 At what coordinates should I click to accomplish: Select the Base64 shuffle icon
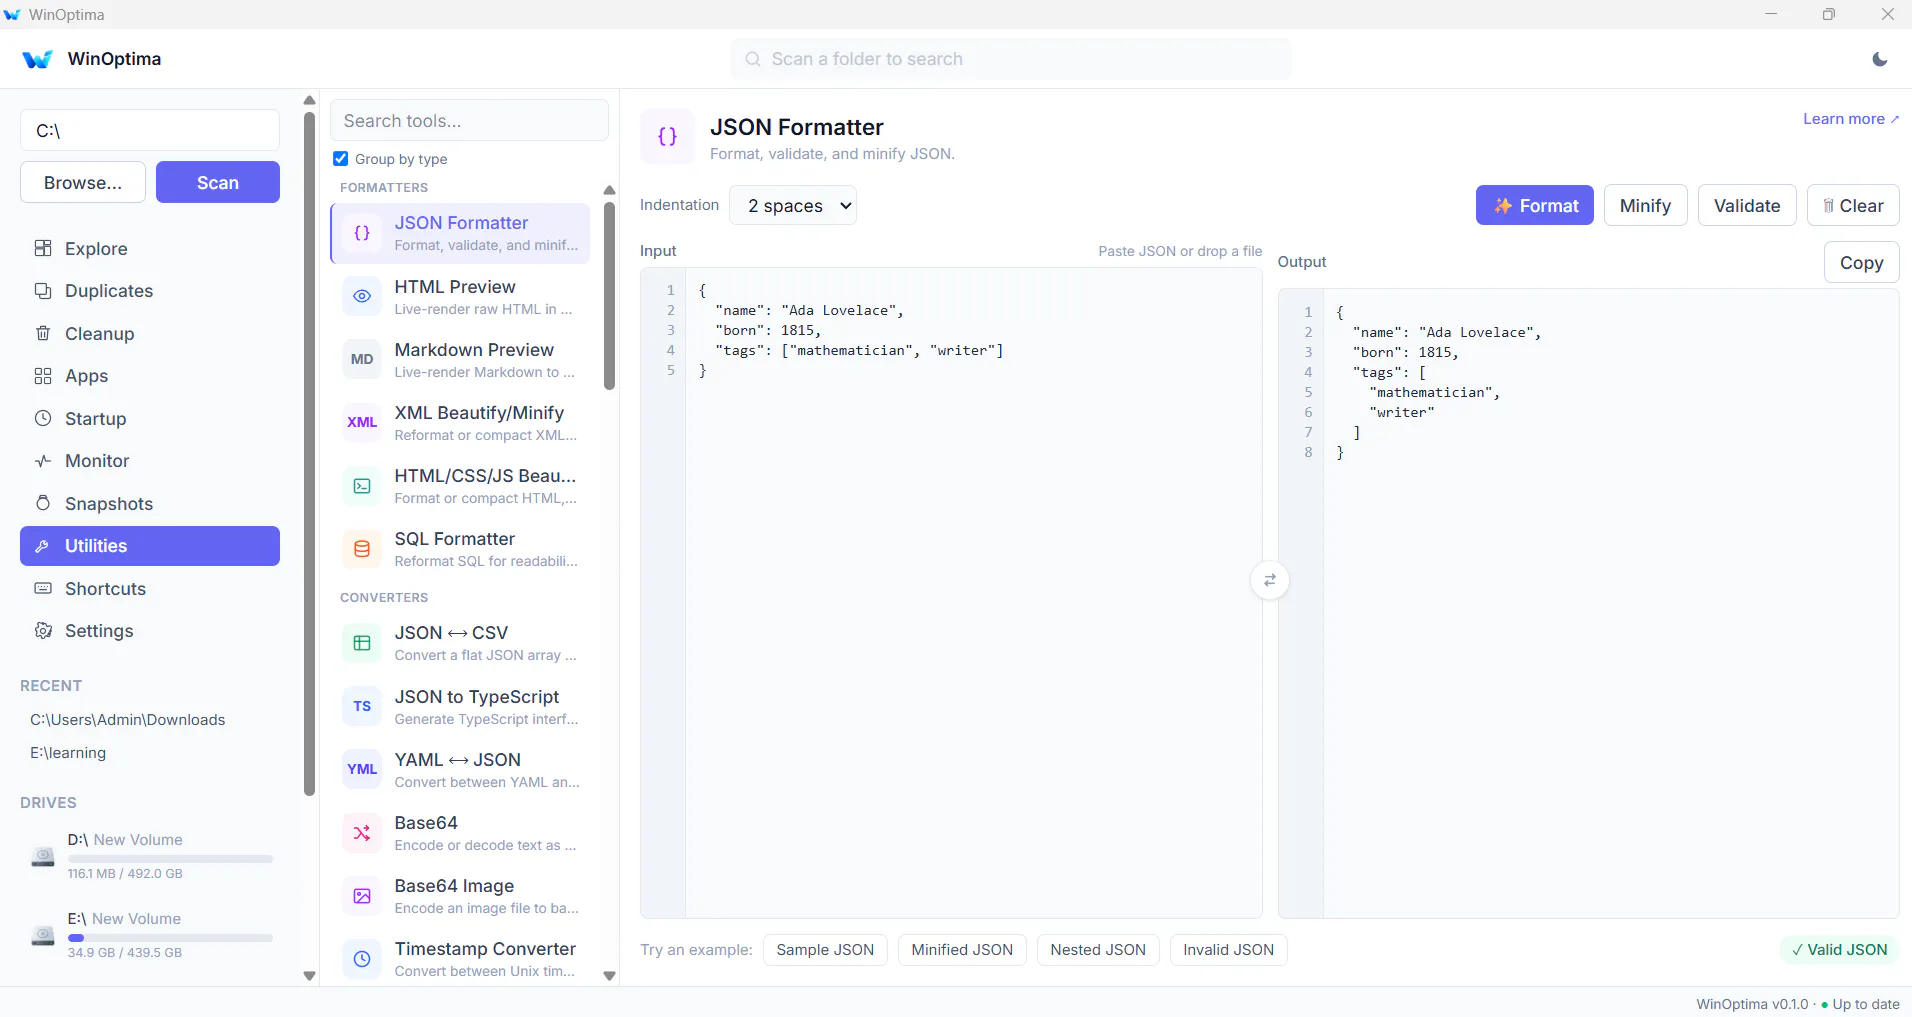[x=362, y=833]
